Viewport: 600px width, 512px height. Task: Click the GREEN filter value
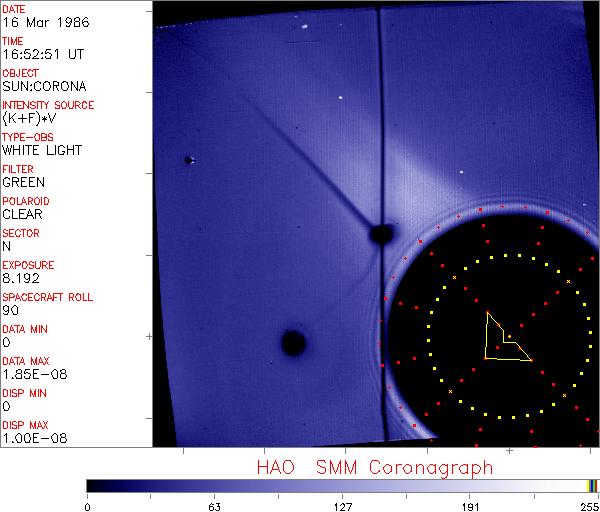pyautogui.click(x=23, y=182)
